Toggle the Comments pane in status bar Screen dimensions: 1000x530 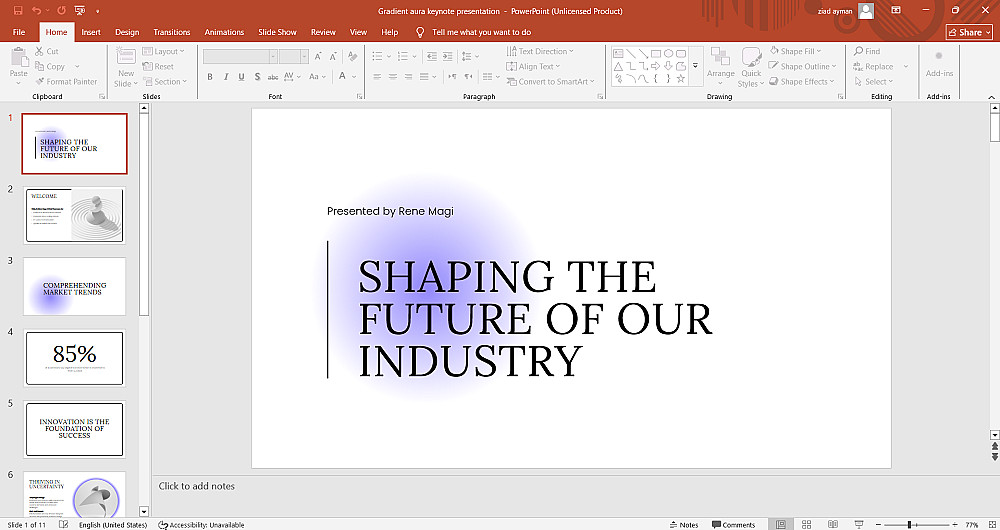(734, 524)
